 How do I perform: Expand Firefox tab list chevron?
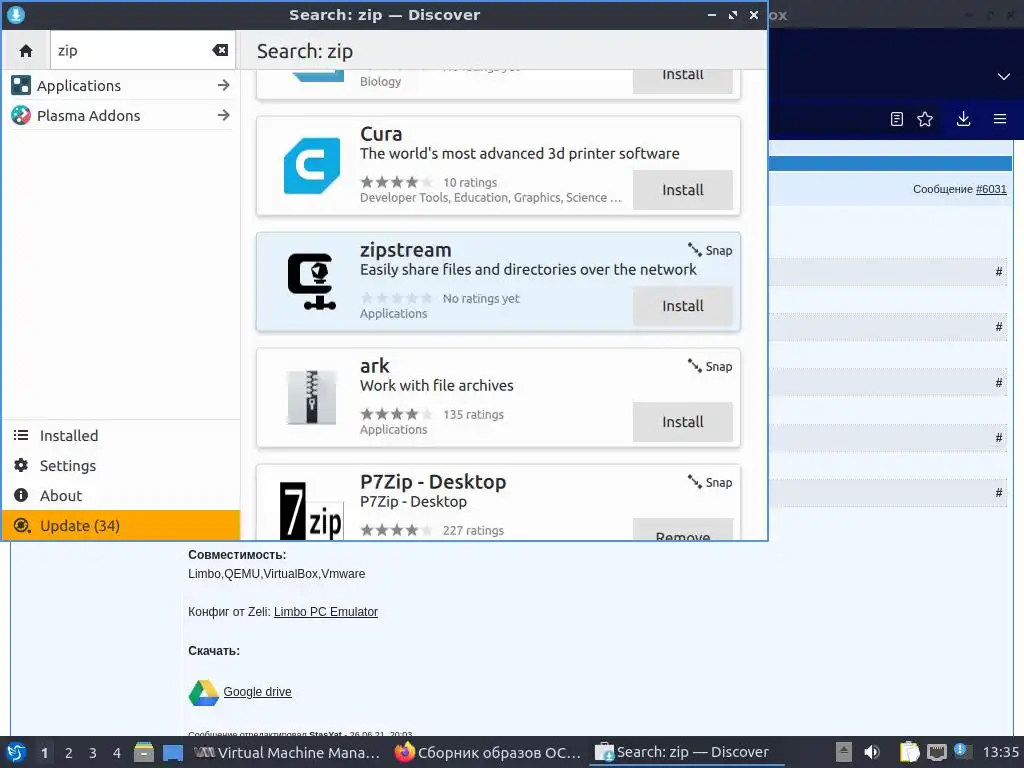pos(1004,76)
